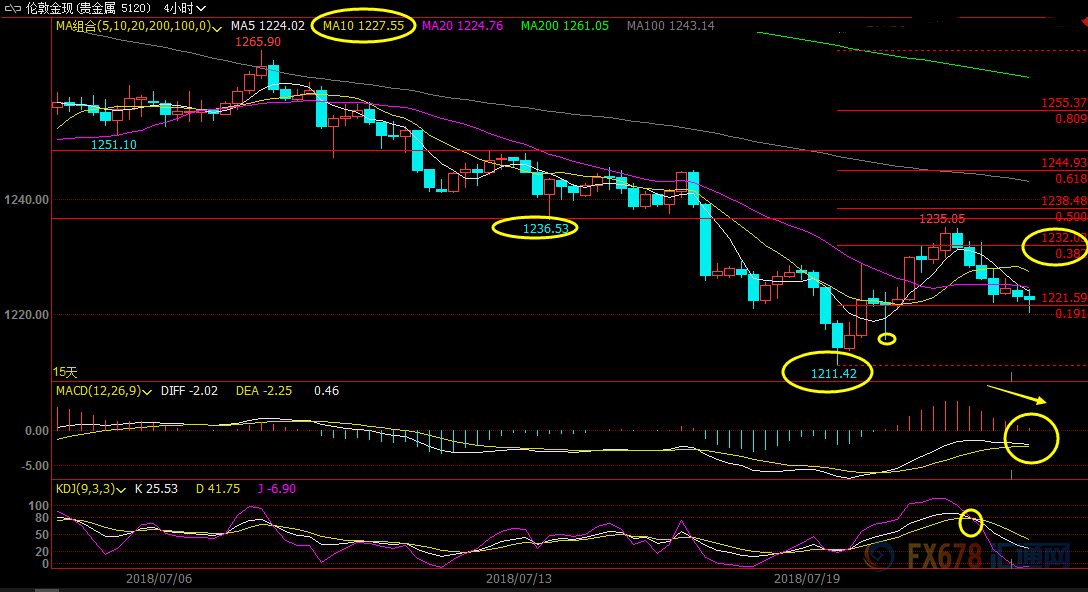Select the MA5 1224.02 legend value
The width and height of the screenshot is (1088, 592).
[268, 26]
